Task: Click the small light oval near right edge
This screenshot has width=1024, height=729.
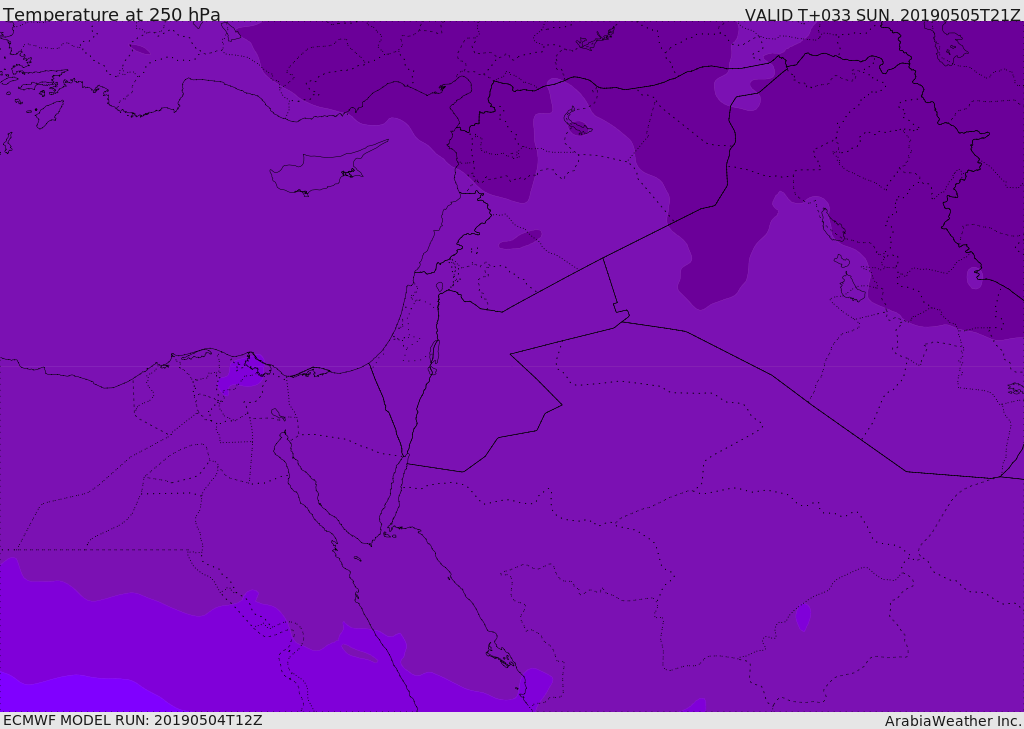Action: pos(974,276)
